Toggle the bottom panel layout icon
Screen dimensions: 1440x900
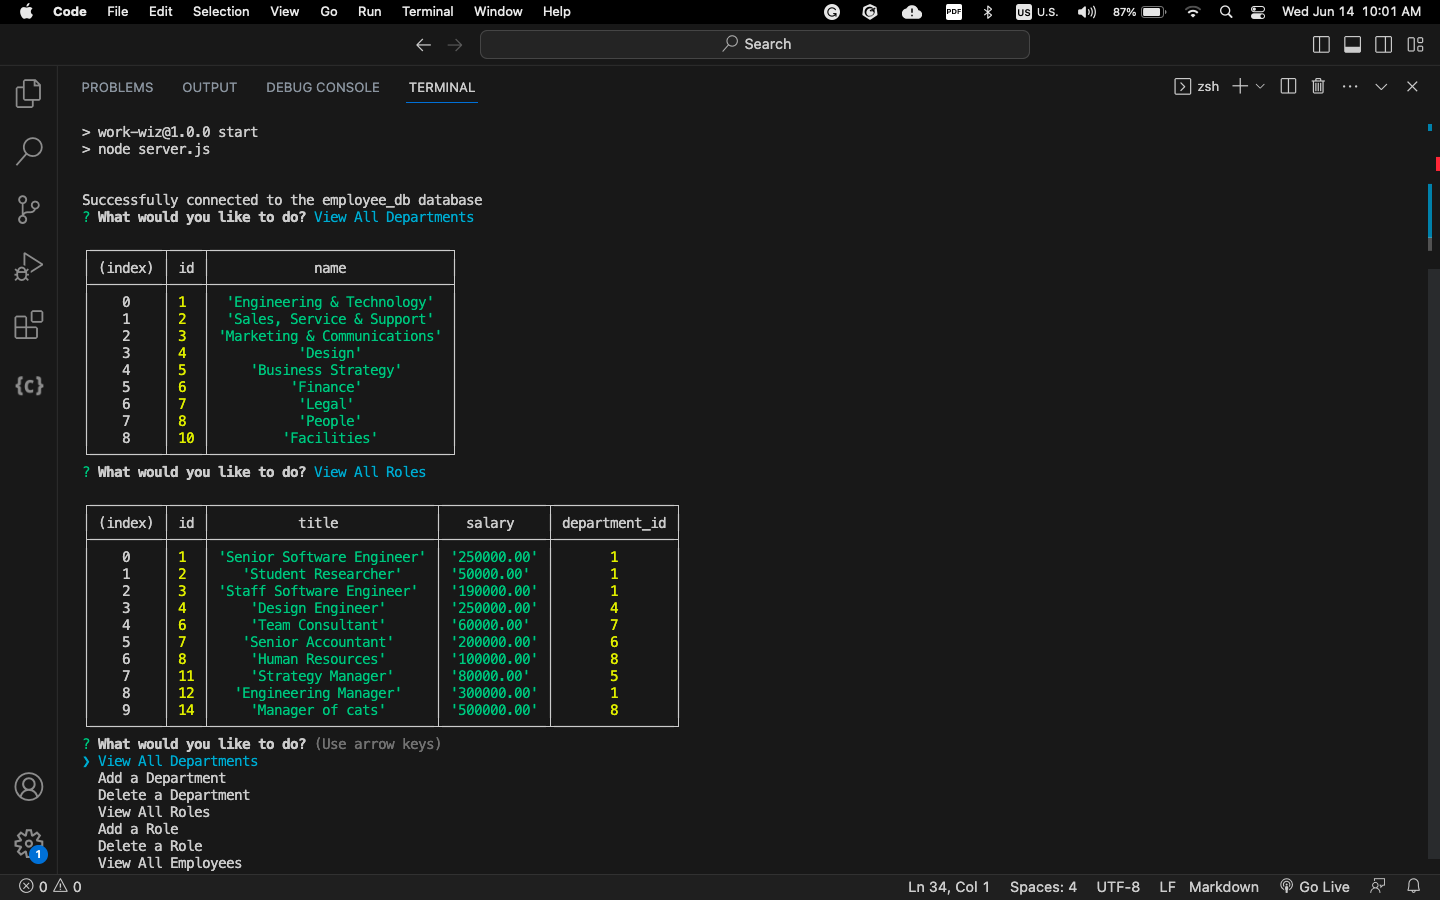click(1352, 45)
